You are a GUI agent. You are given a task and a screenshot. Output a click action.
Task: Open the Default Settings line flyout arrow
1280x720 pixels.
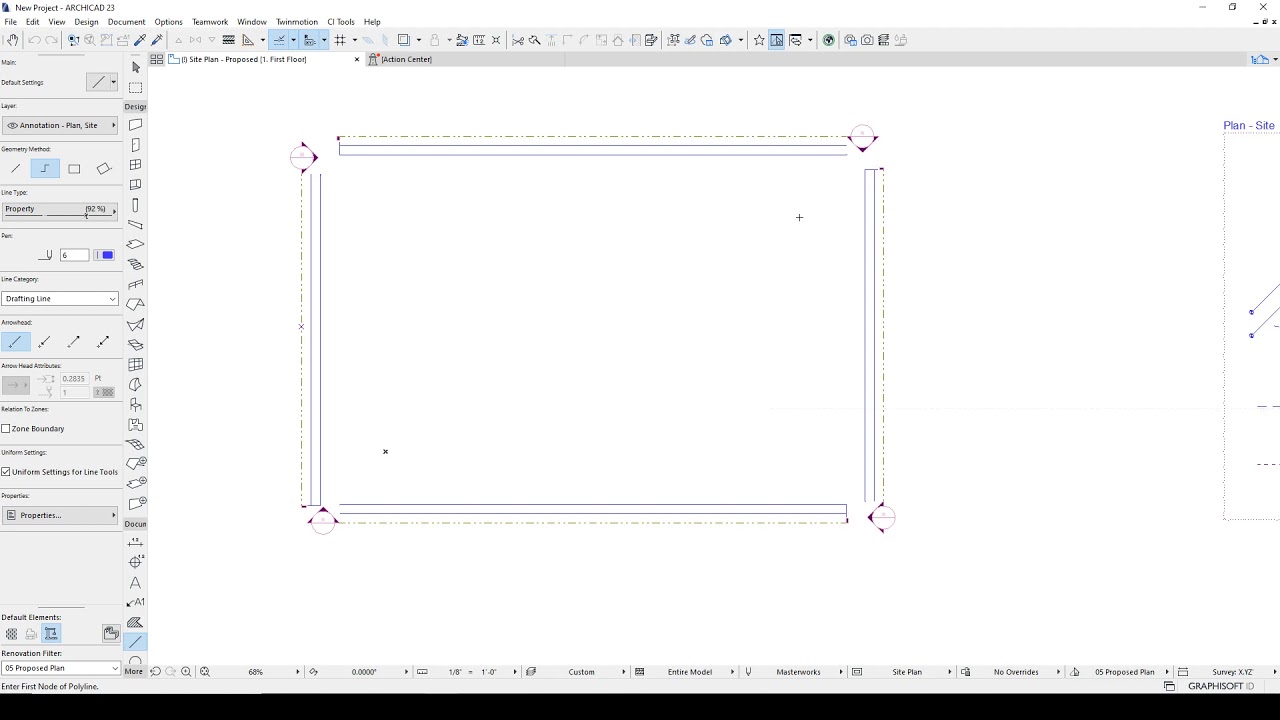coord(113,82)
